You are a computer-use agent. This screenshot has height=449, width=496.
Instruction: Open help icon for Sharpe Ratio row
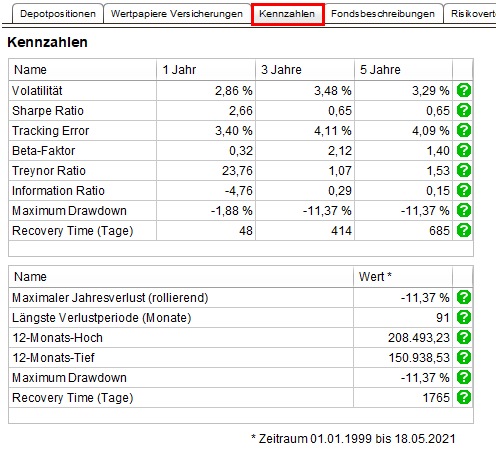click(464, 110)
